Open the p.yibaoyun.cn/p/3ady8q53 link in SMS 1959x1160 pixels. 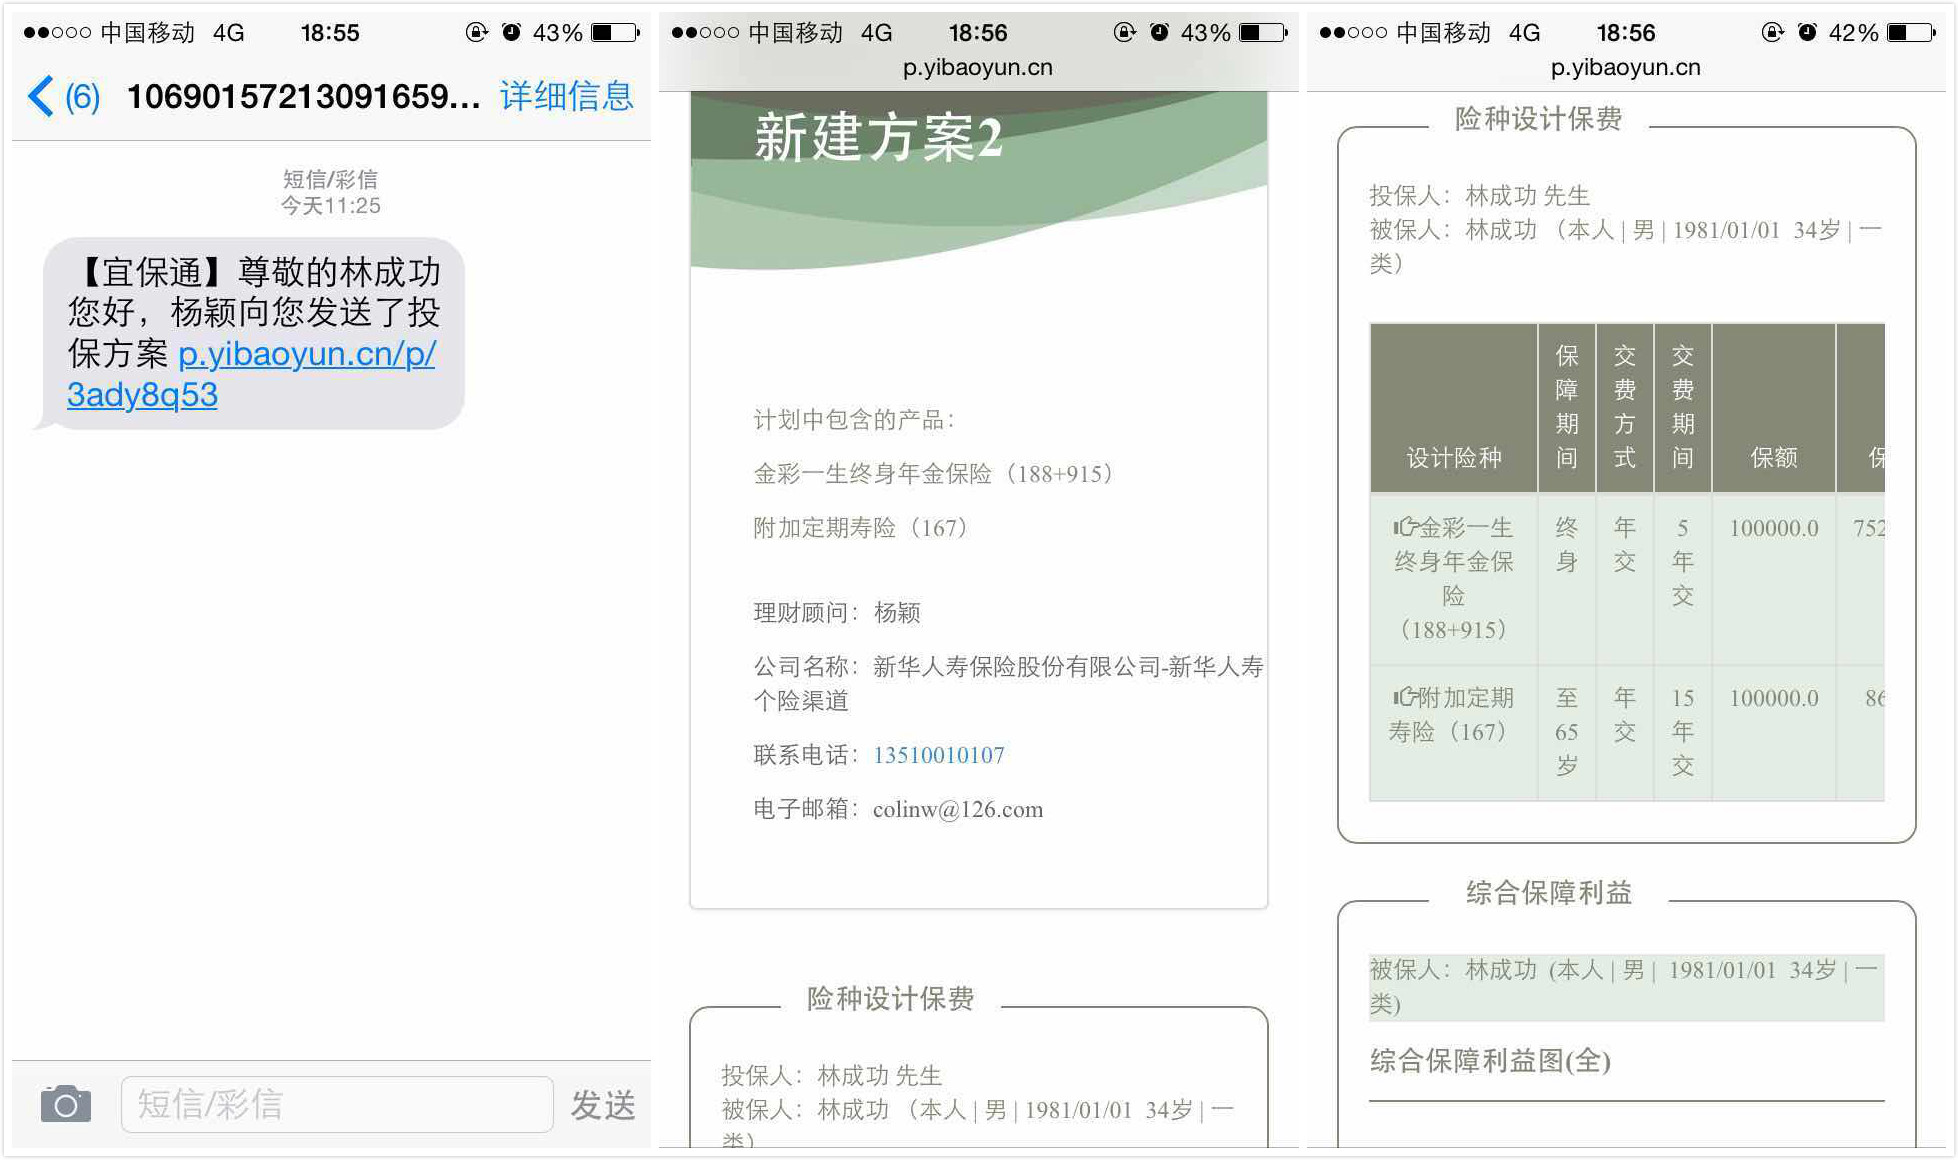click(251, 374)
